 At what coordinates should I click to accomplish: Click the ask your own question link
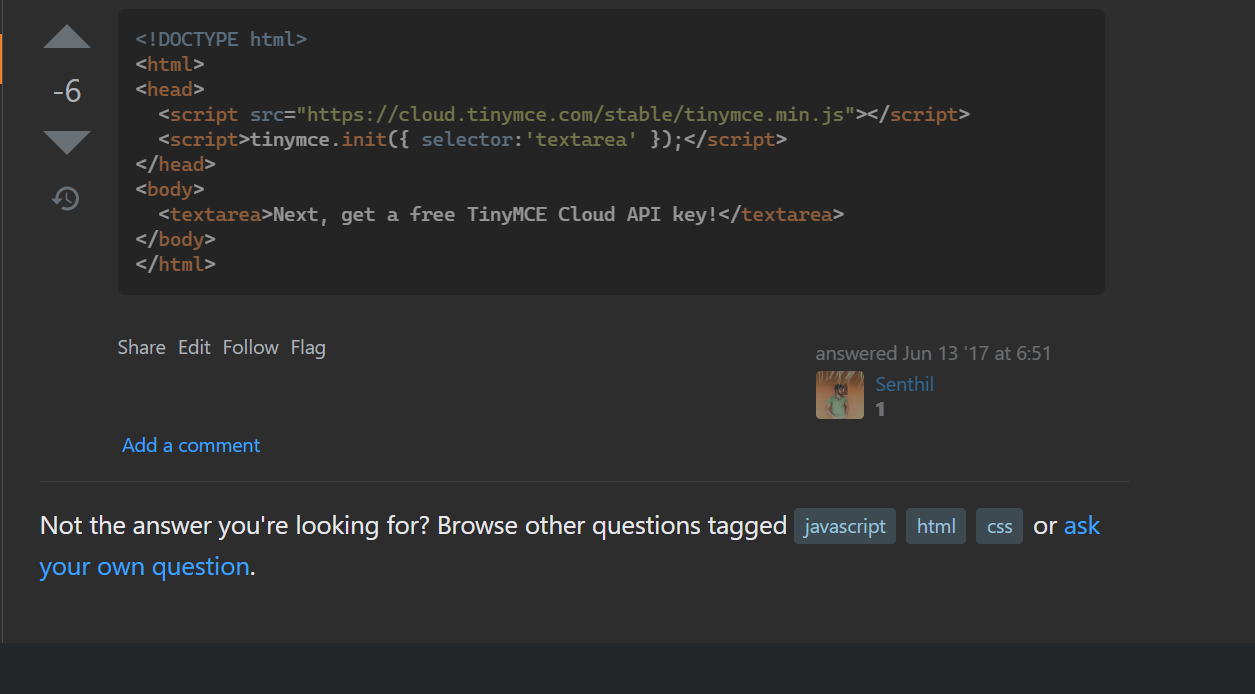point(1081,525)
